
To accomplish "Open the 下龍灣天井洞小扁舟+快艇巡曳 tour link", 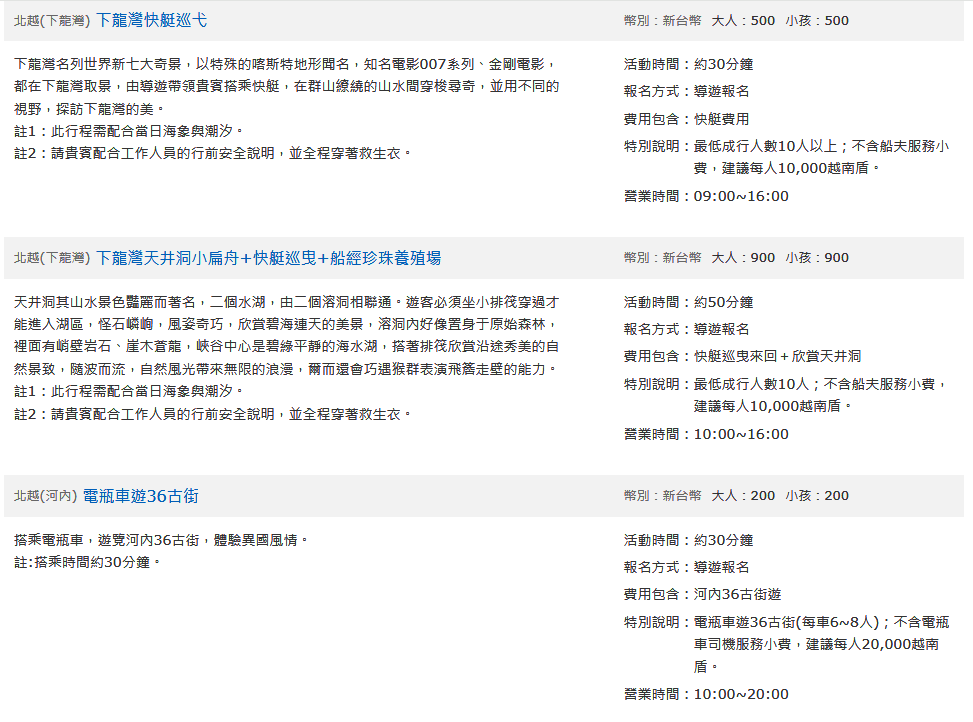I will point(268,258).
